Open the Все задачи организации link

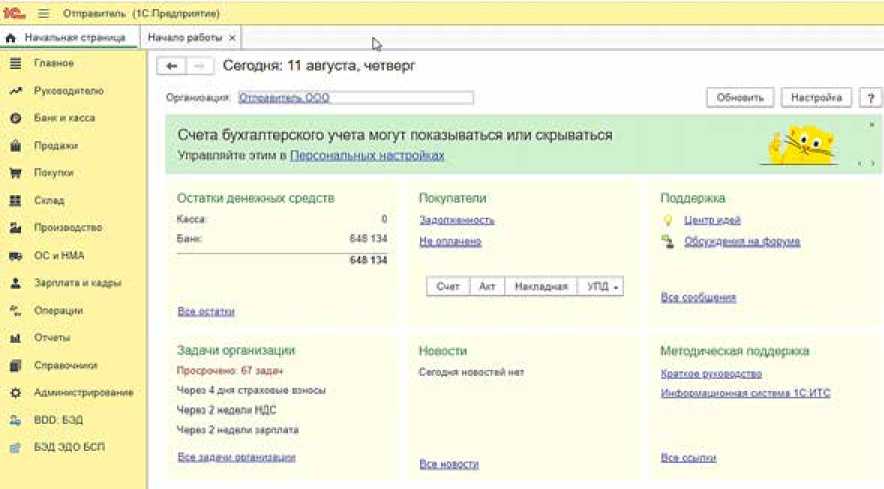pyautogui.click(x=236, y=457)
